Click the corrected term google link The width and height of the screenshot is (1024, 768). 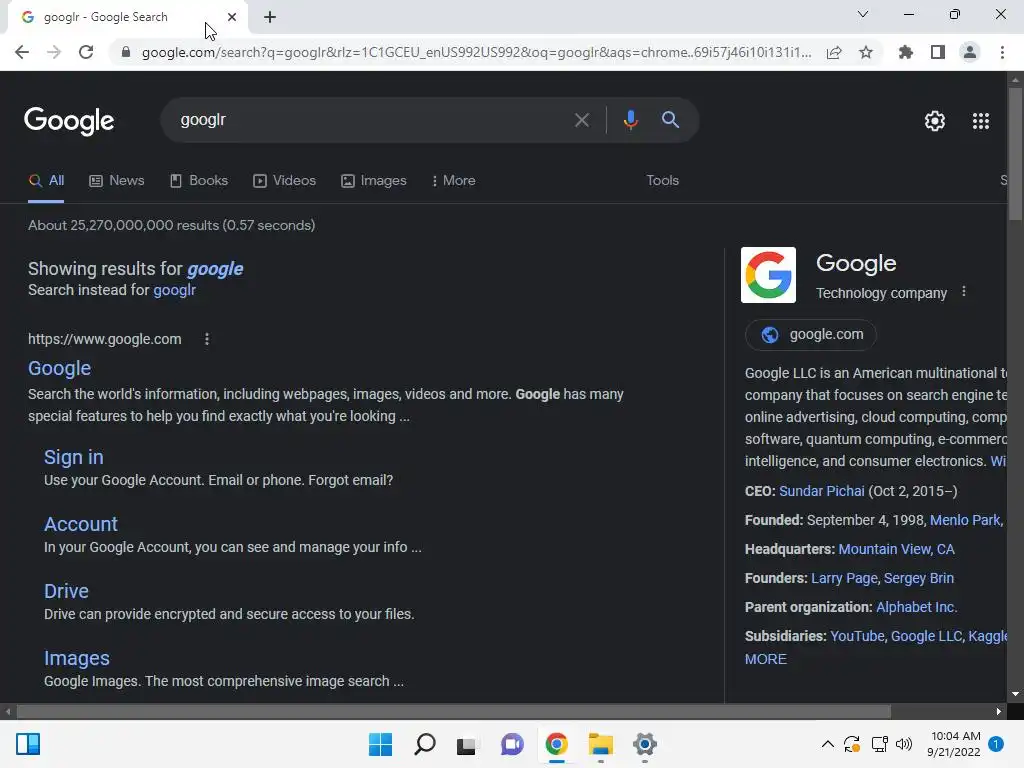215,269
